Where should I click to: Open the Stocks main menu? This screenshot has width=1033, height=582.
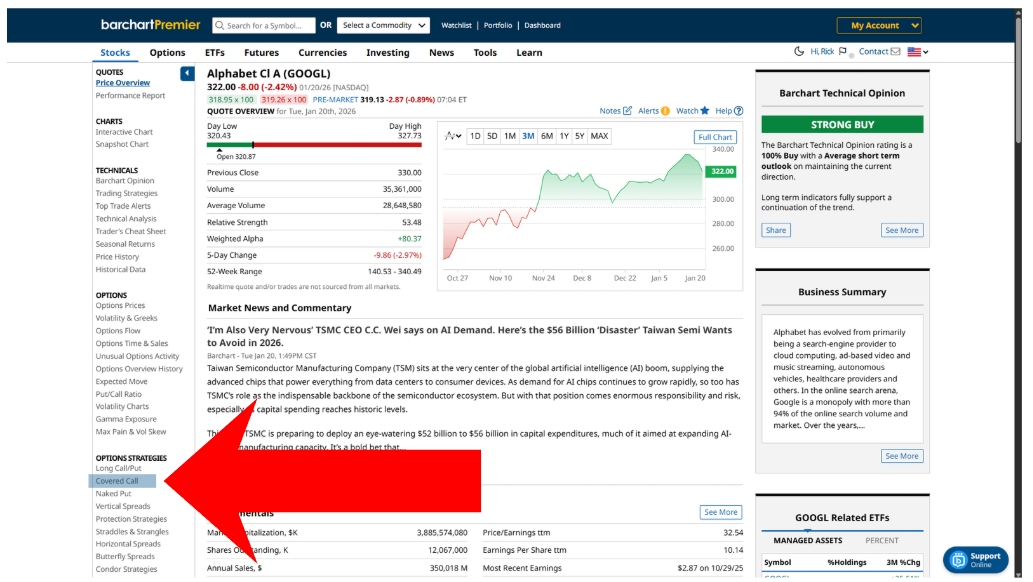(x=115, y=53)
